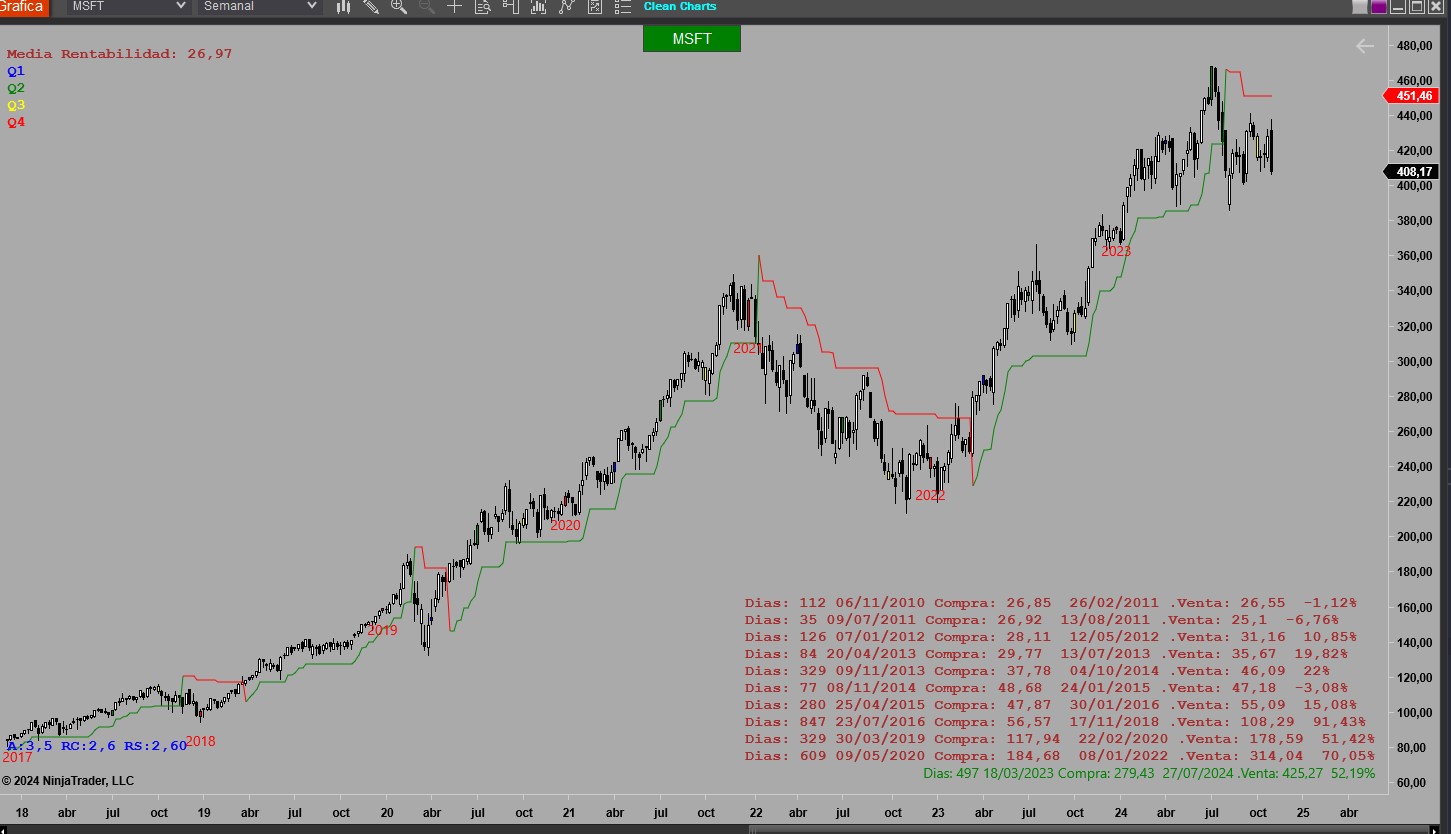Open the MSFT instrument dropdown

(128, 7)
